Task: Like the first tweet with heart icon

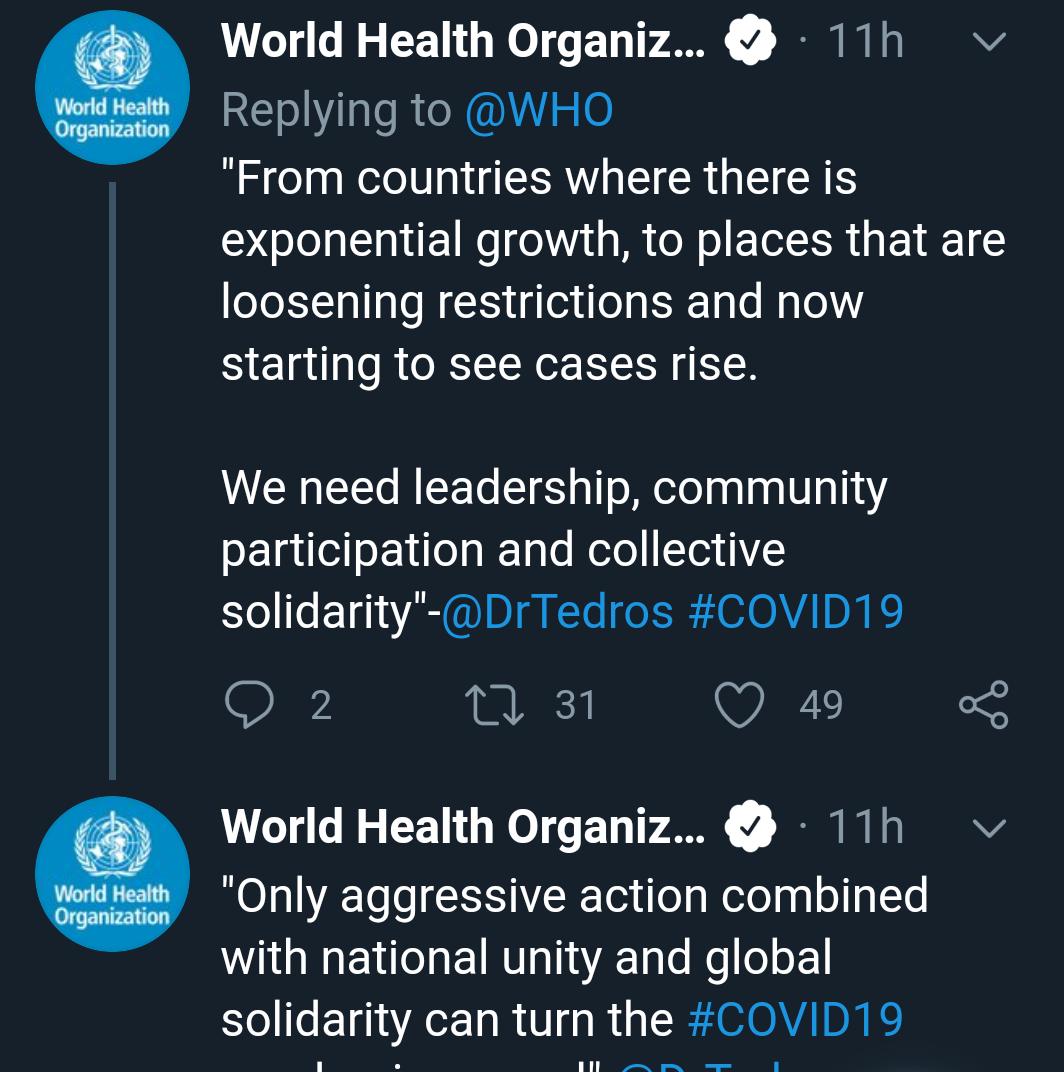Action: coord(740,705)
